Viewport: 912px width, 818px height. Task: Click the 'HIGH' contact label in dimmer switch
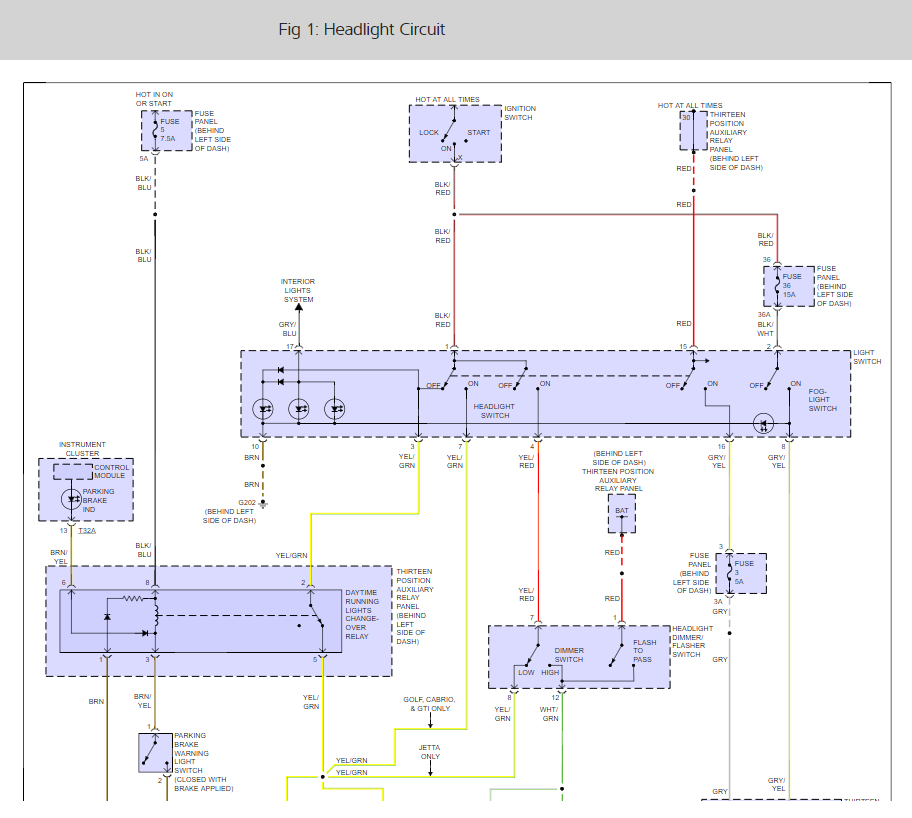[550, 673]
